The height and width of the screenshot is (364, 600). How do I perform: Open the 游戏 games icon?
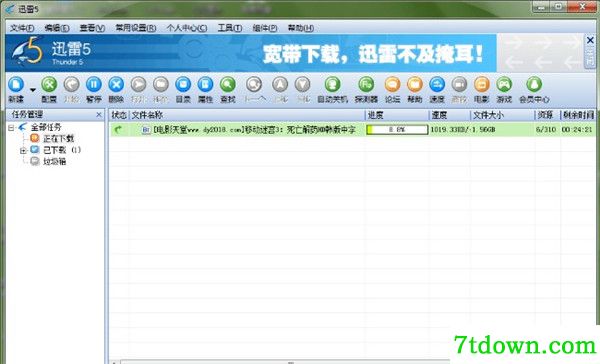(x=504, y=85)
